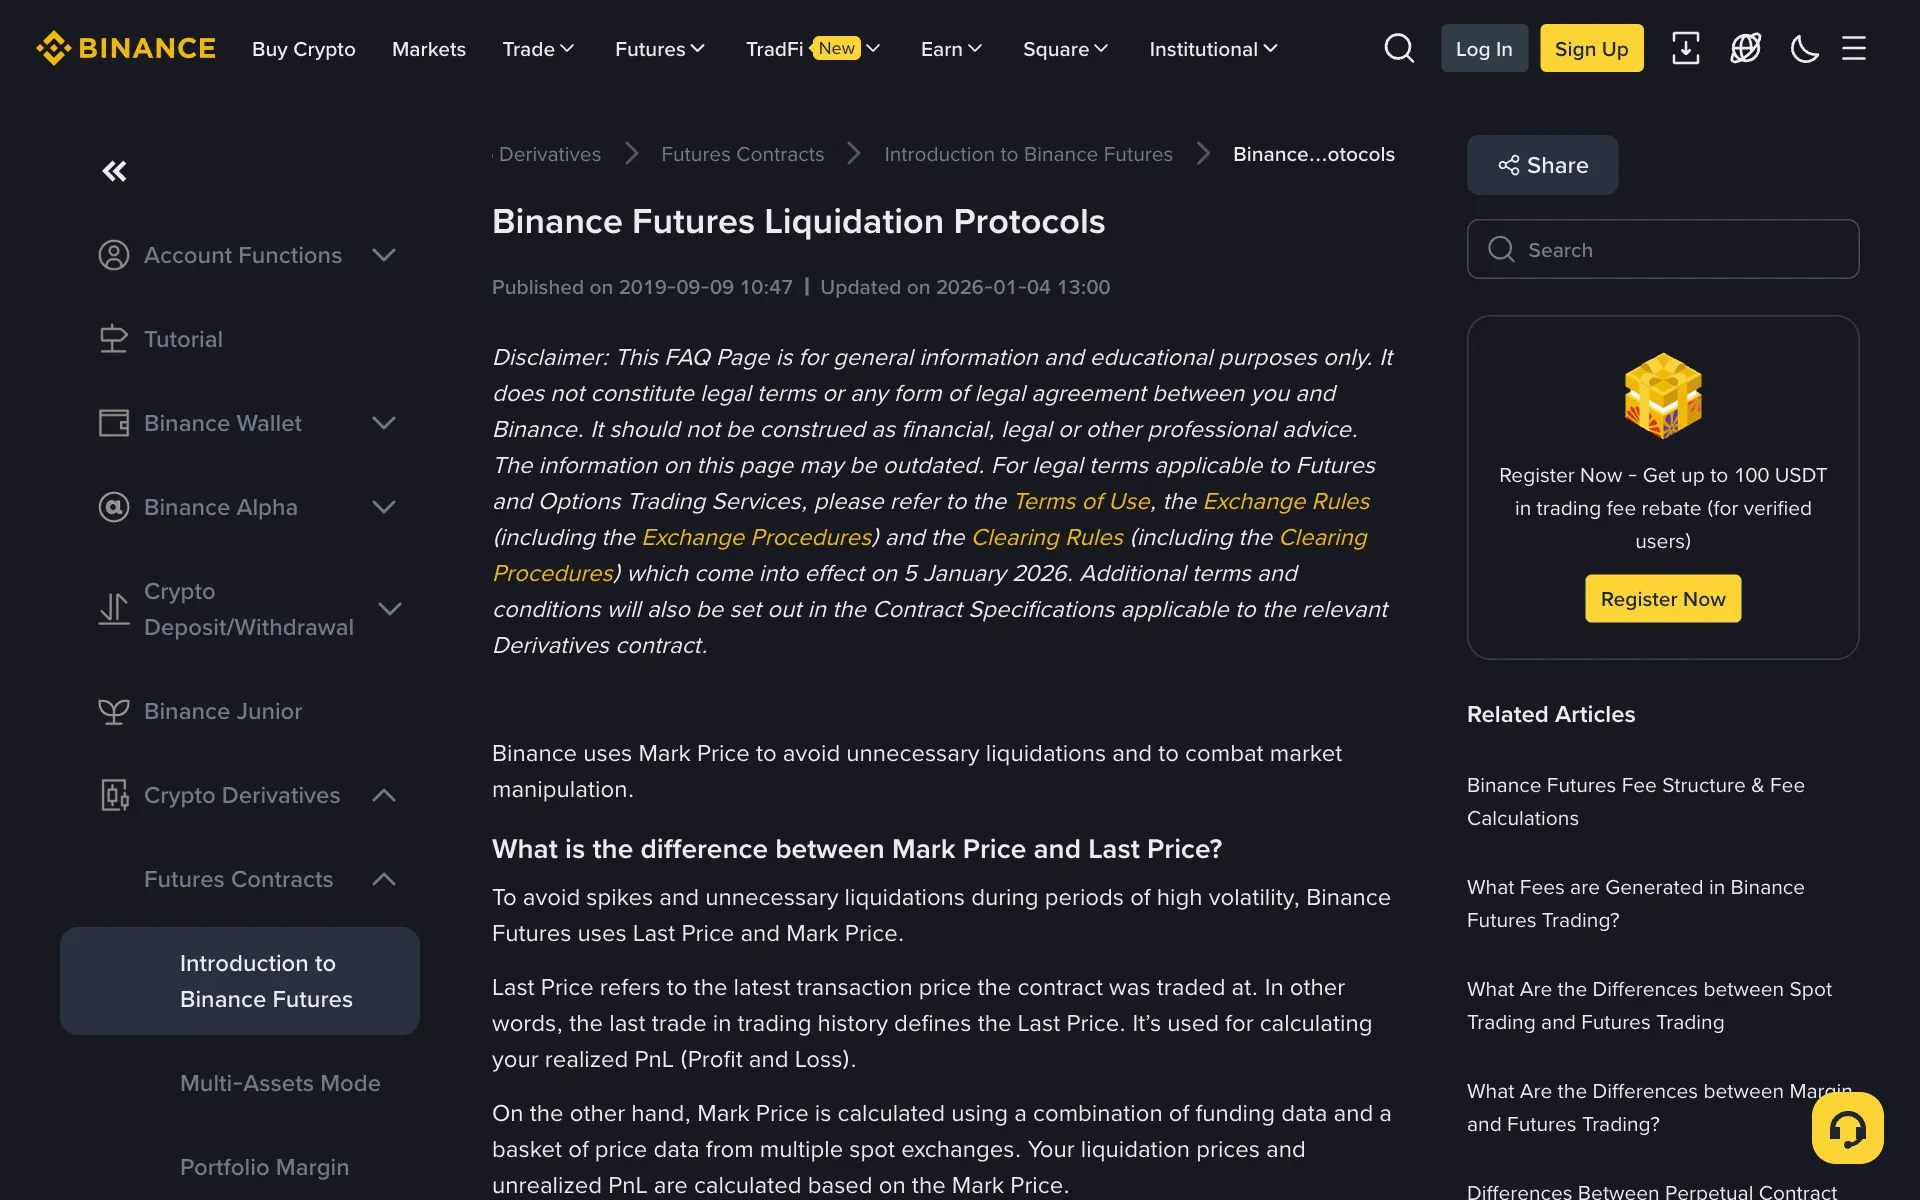Open the support chat headset icon
This screenshot has width=1920, height=1200.
(1848, 1128)
